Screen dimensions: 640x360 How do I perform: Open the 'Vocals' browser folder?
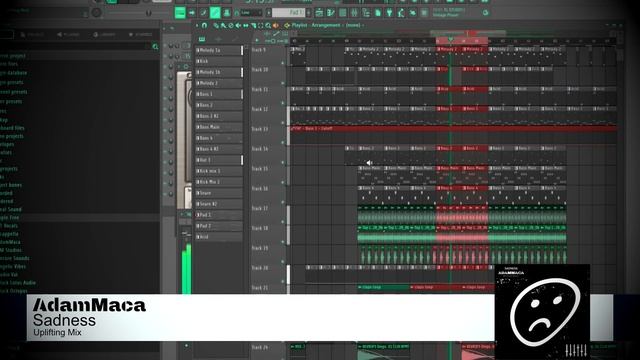tap(10, 226)
